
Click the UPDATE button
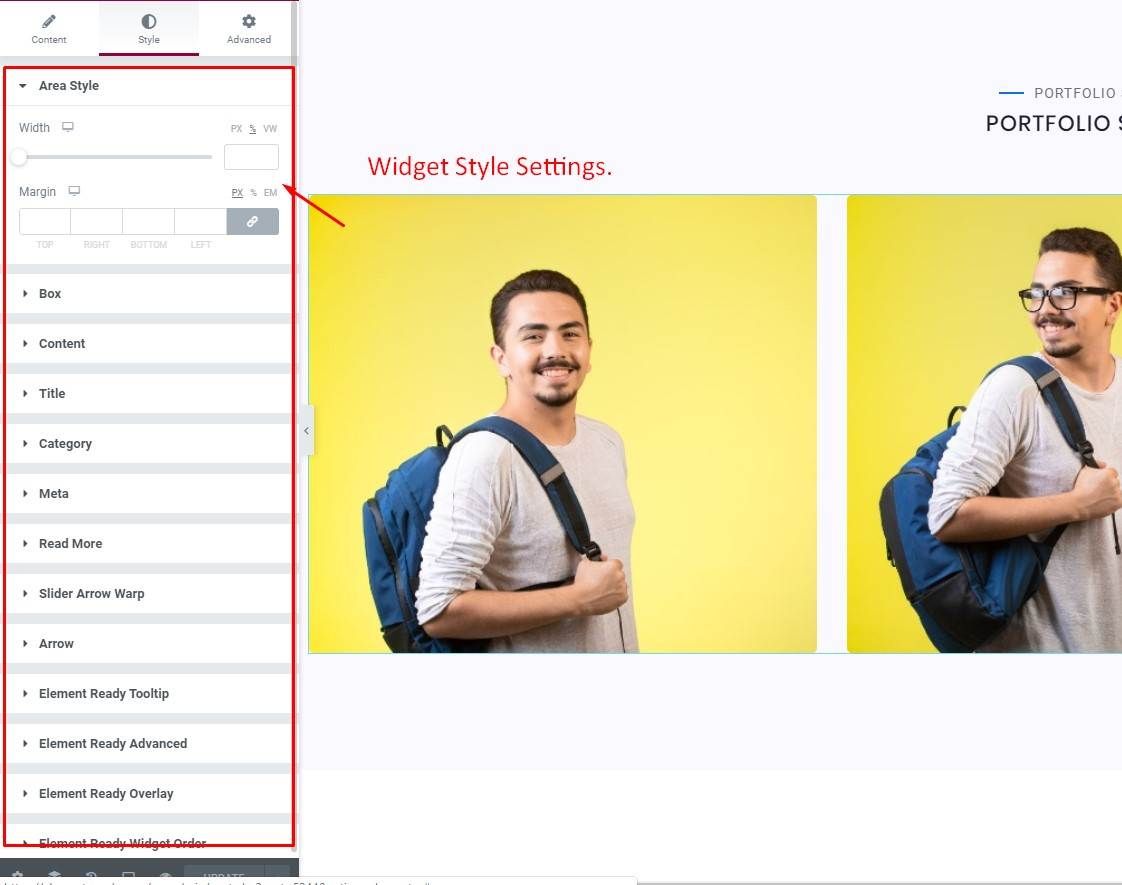(225, 873)
